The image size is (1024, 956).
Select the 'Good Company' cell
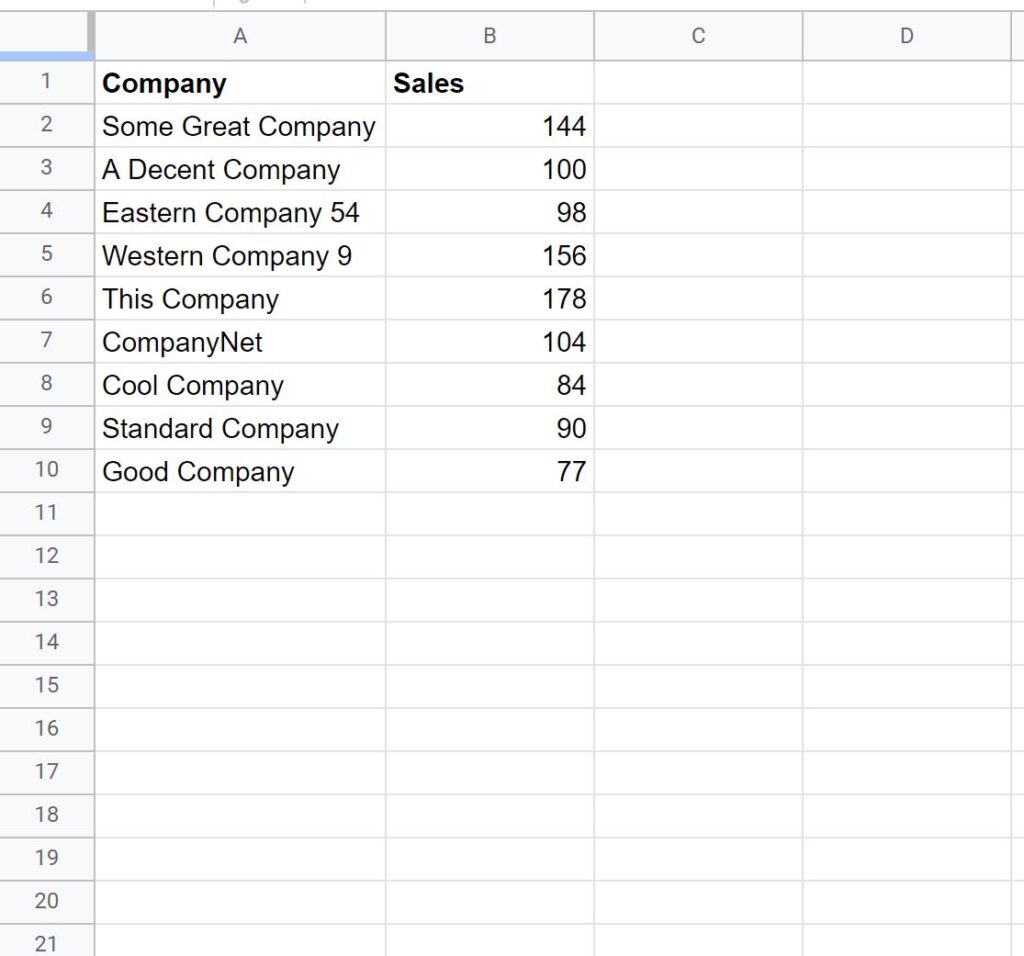(240, 471)
